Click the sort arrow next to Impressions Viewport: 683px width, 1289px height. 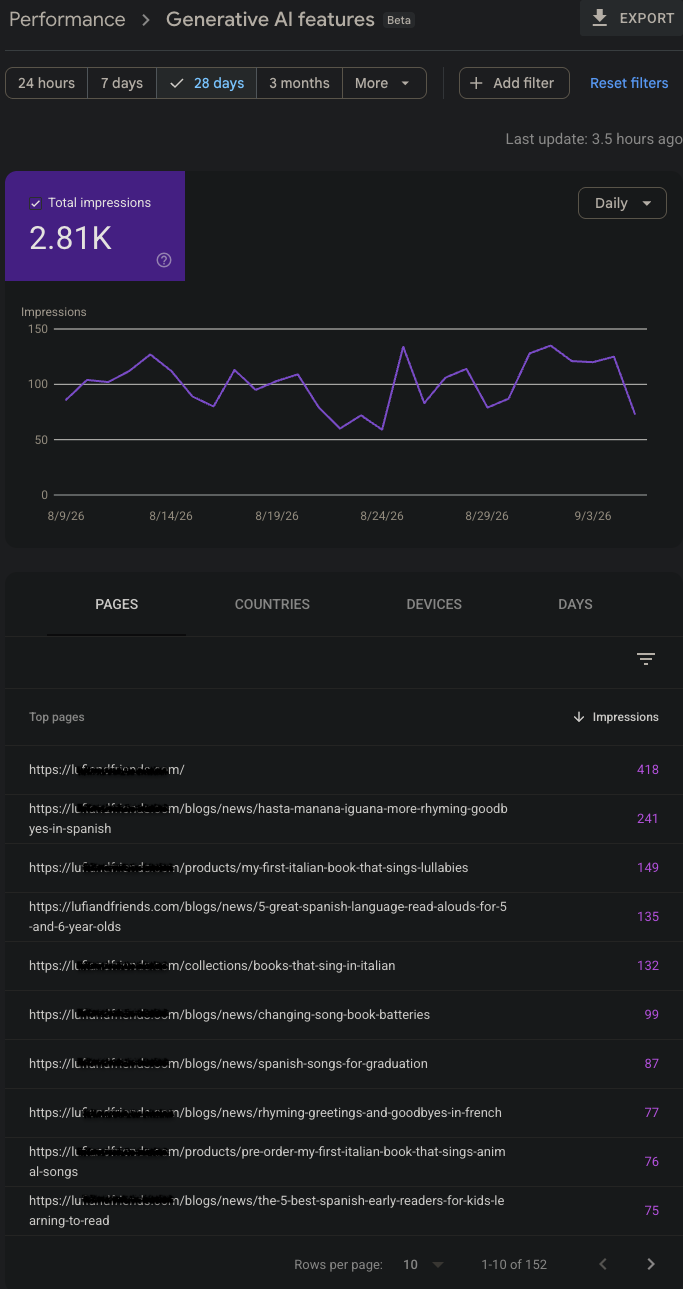tap(578, 717)
